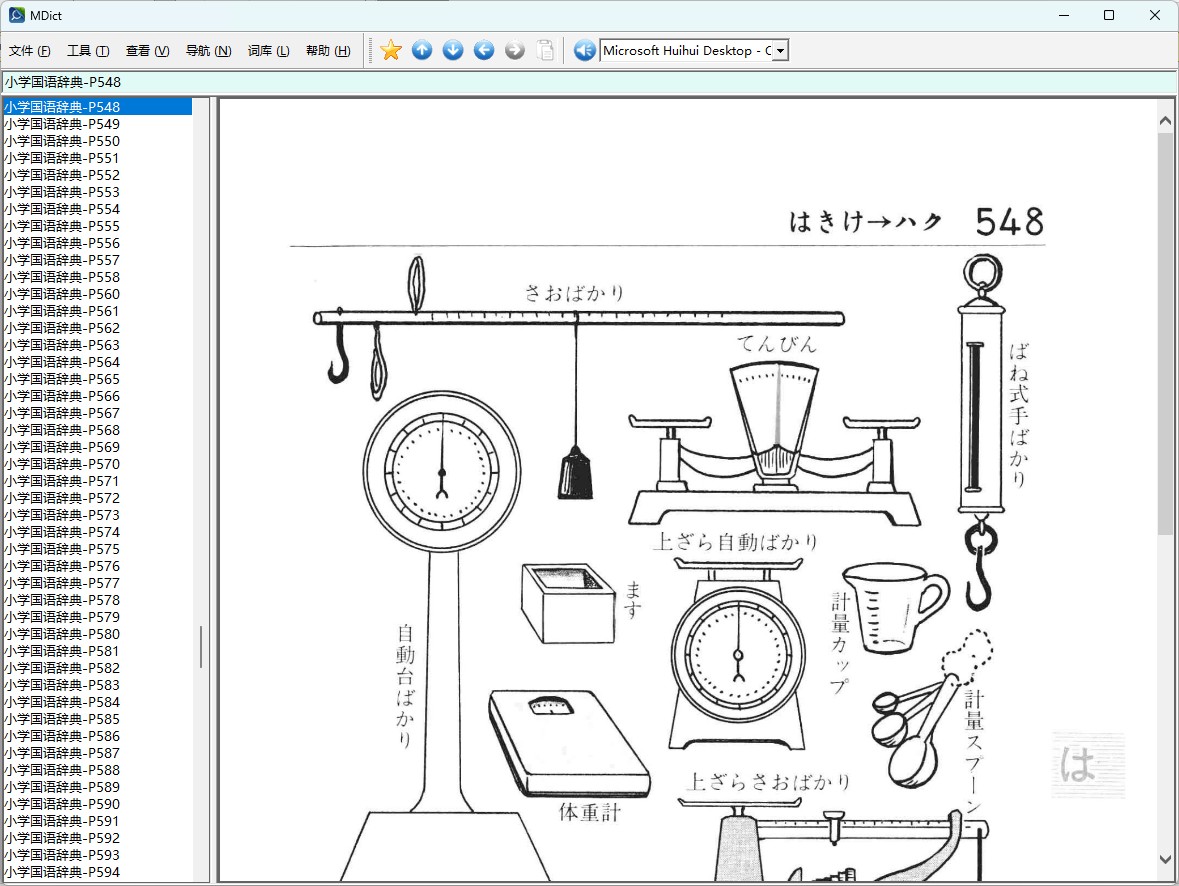1179x886 pixels.
Task: Select entry 小学国语辞典-P582
Action: click(x=97, y=668)
